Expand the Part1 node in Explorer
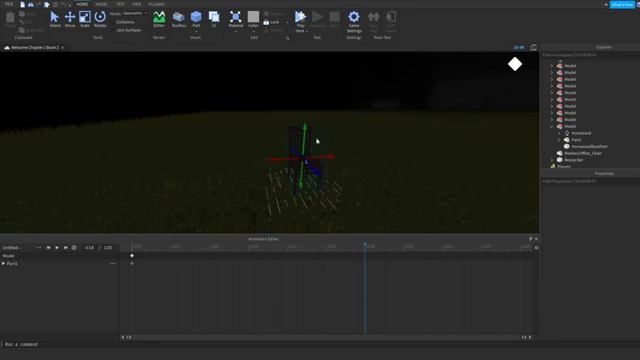 [x=559, y=140]
